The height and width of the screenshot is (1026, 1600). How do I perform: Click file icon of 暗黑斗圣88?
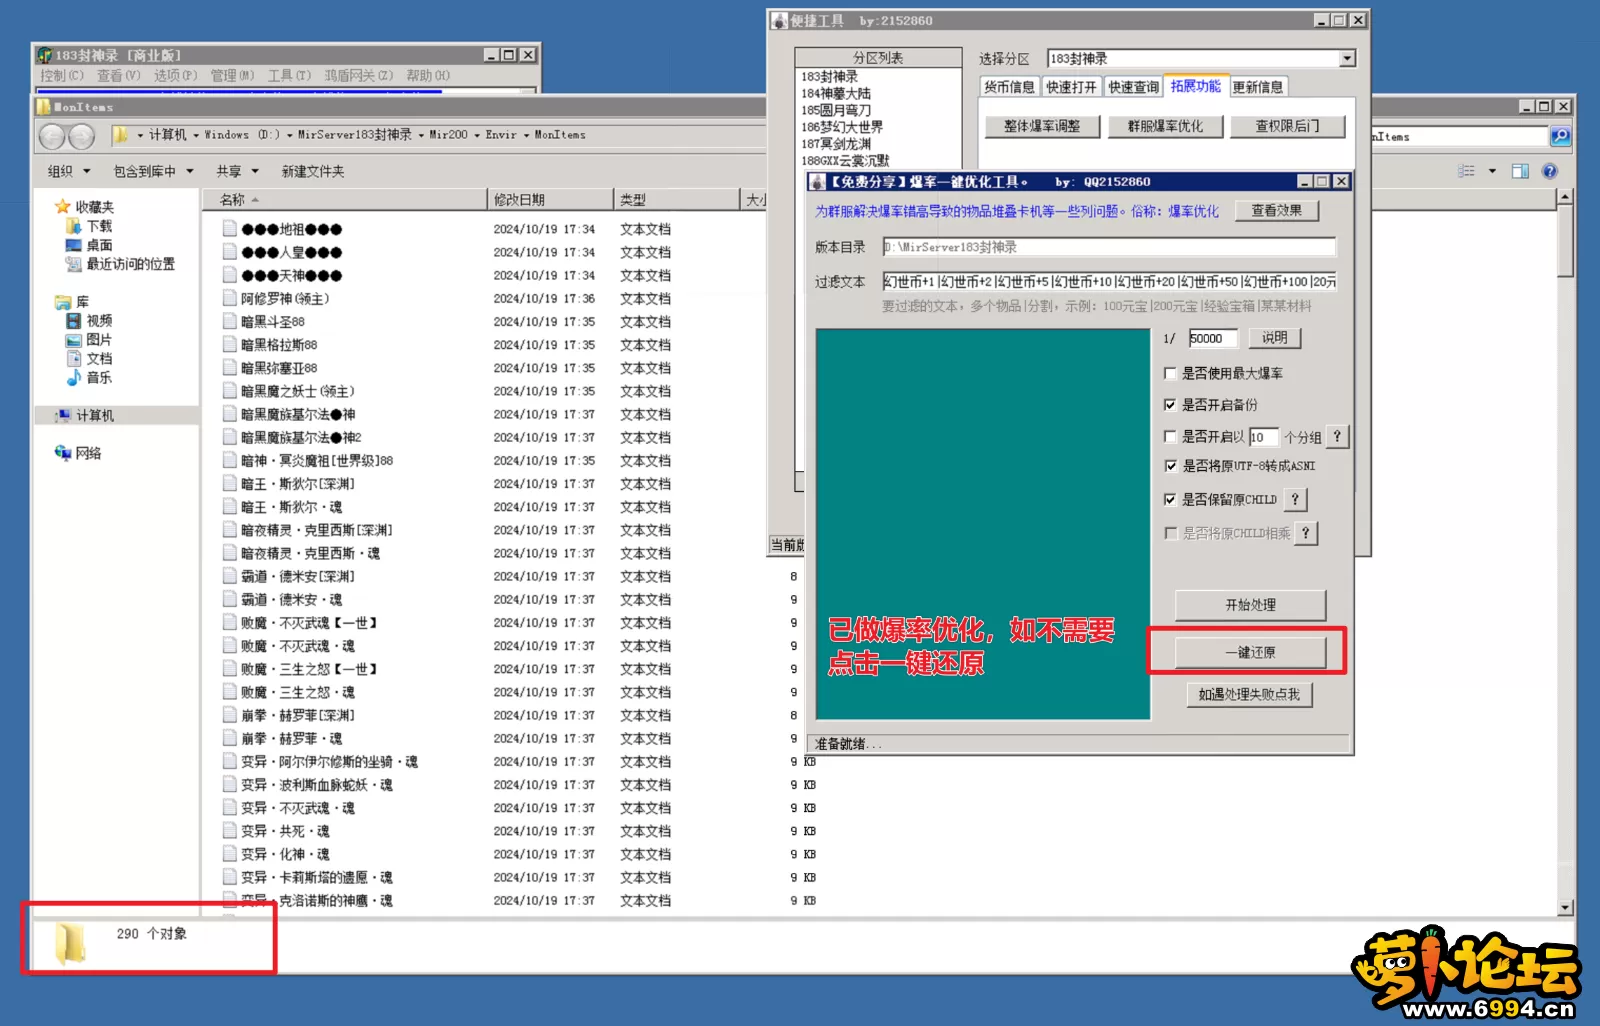click(x=230, y=322)
